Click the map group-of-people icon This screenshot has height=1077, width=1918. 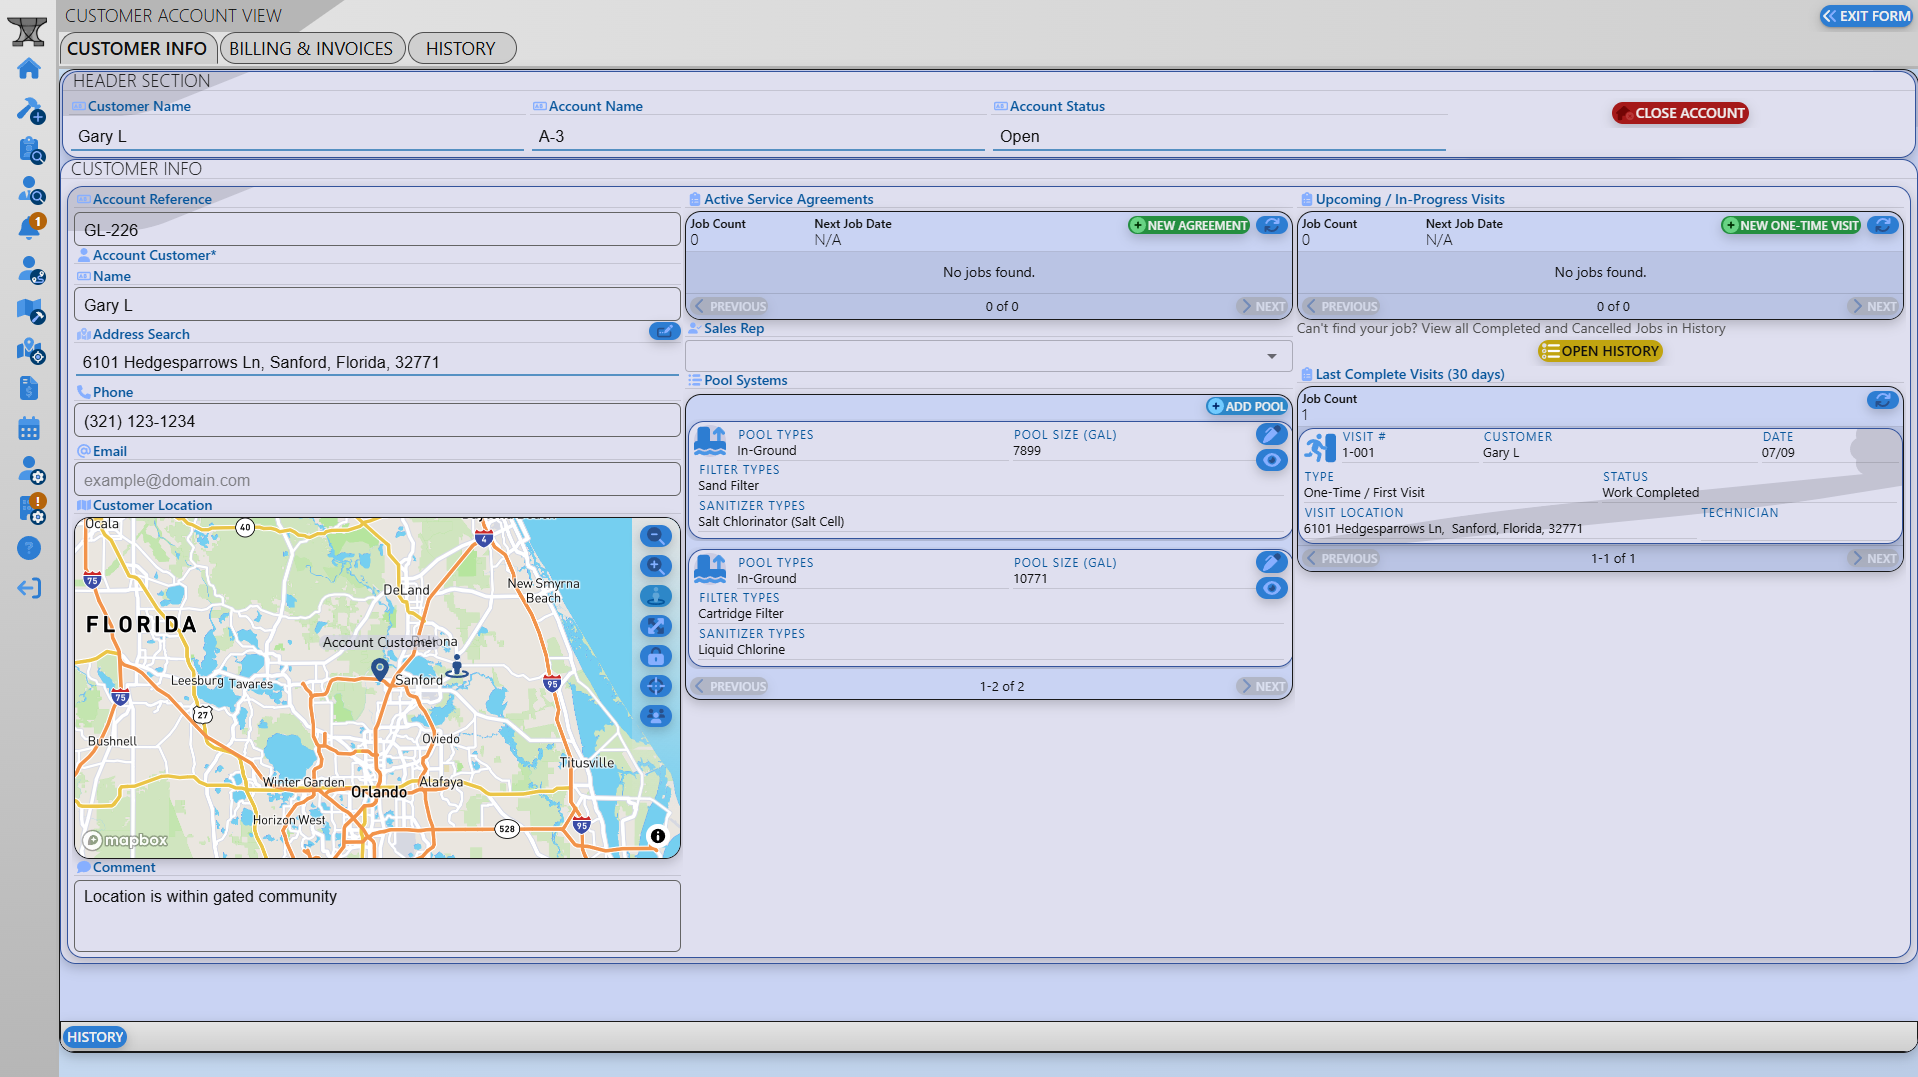click(655, 716)
